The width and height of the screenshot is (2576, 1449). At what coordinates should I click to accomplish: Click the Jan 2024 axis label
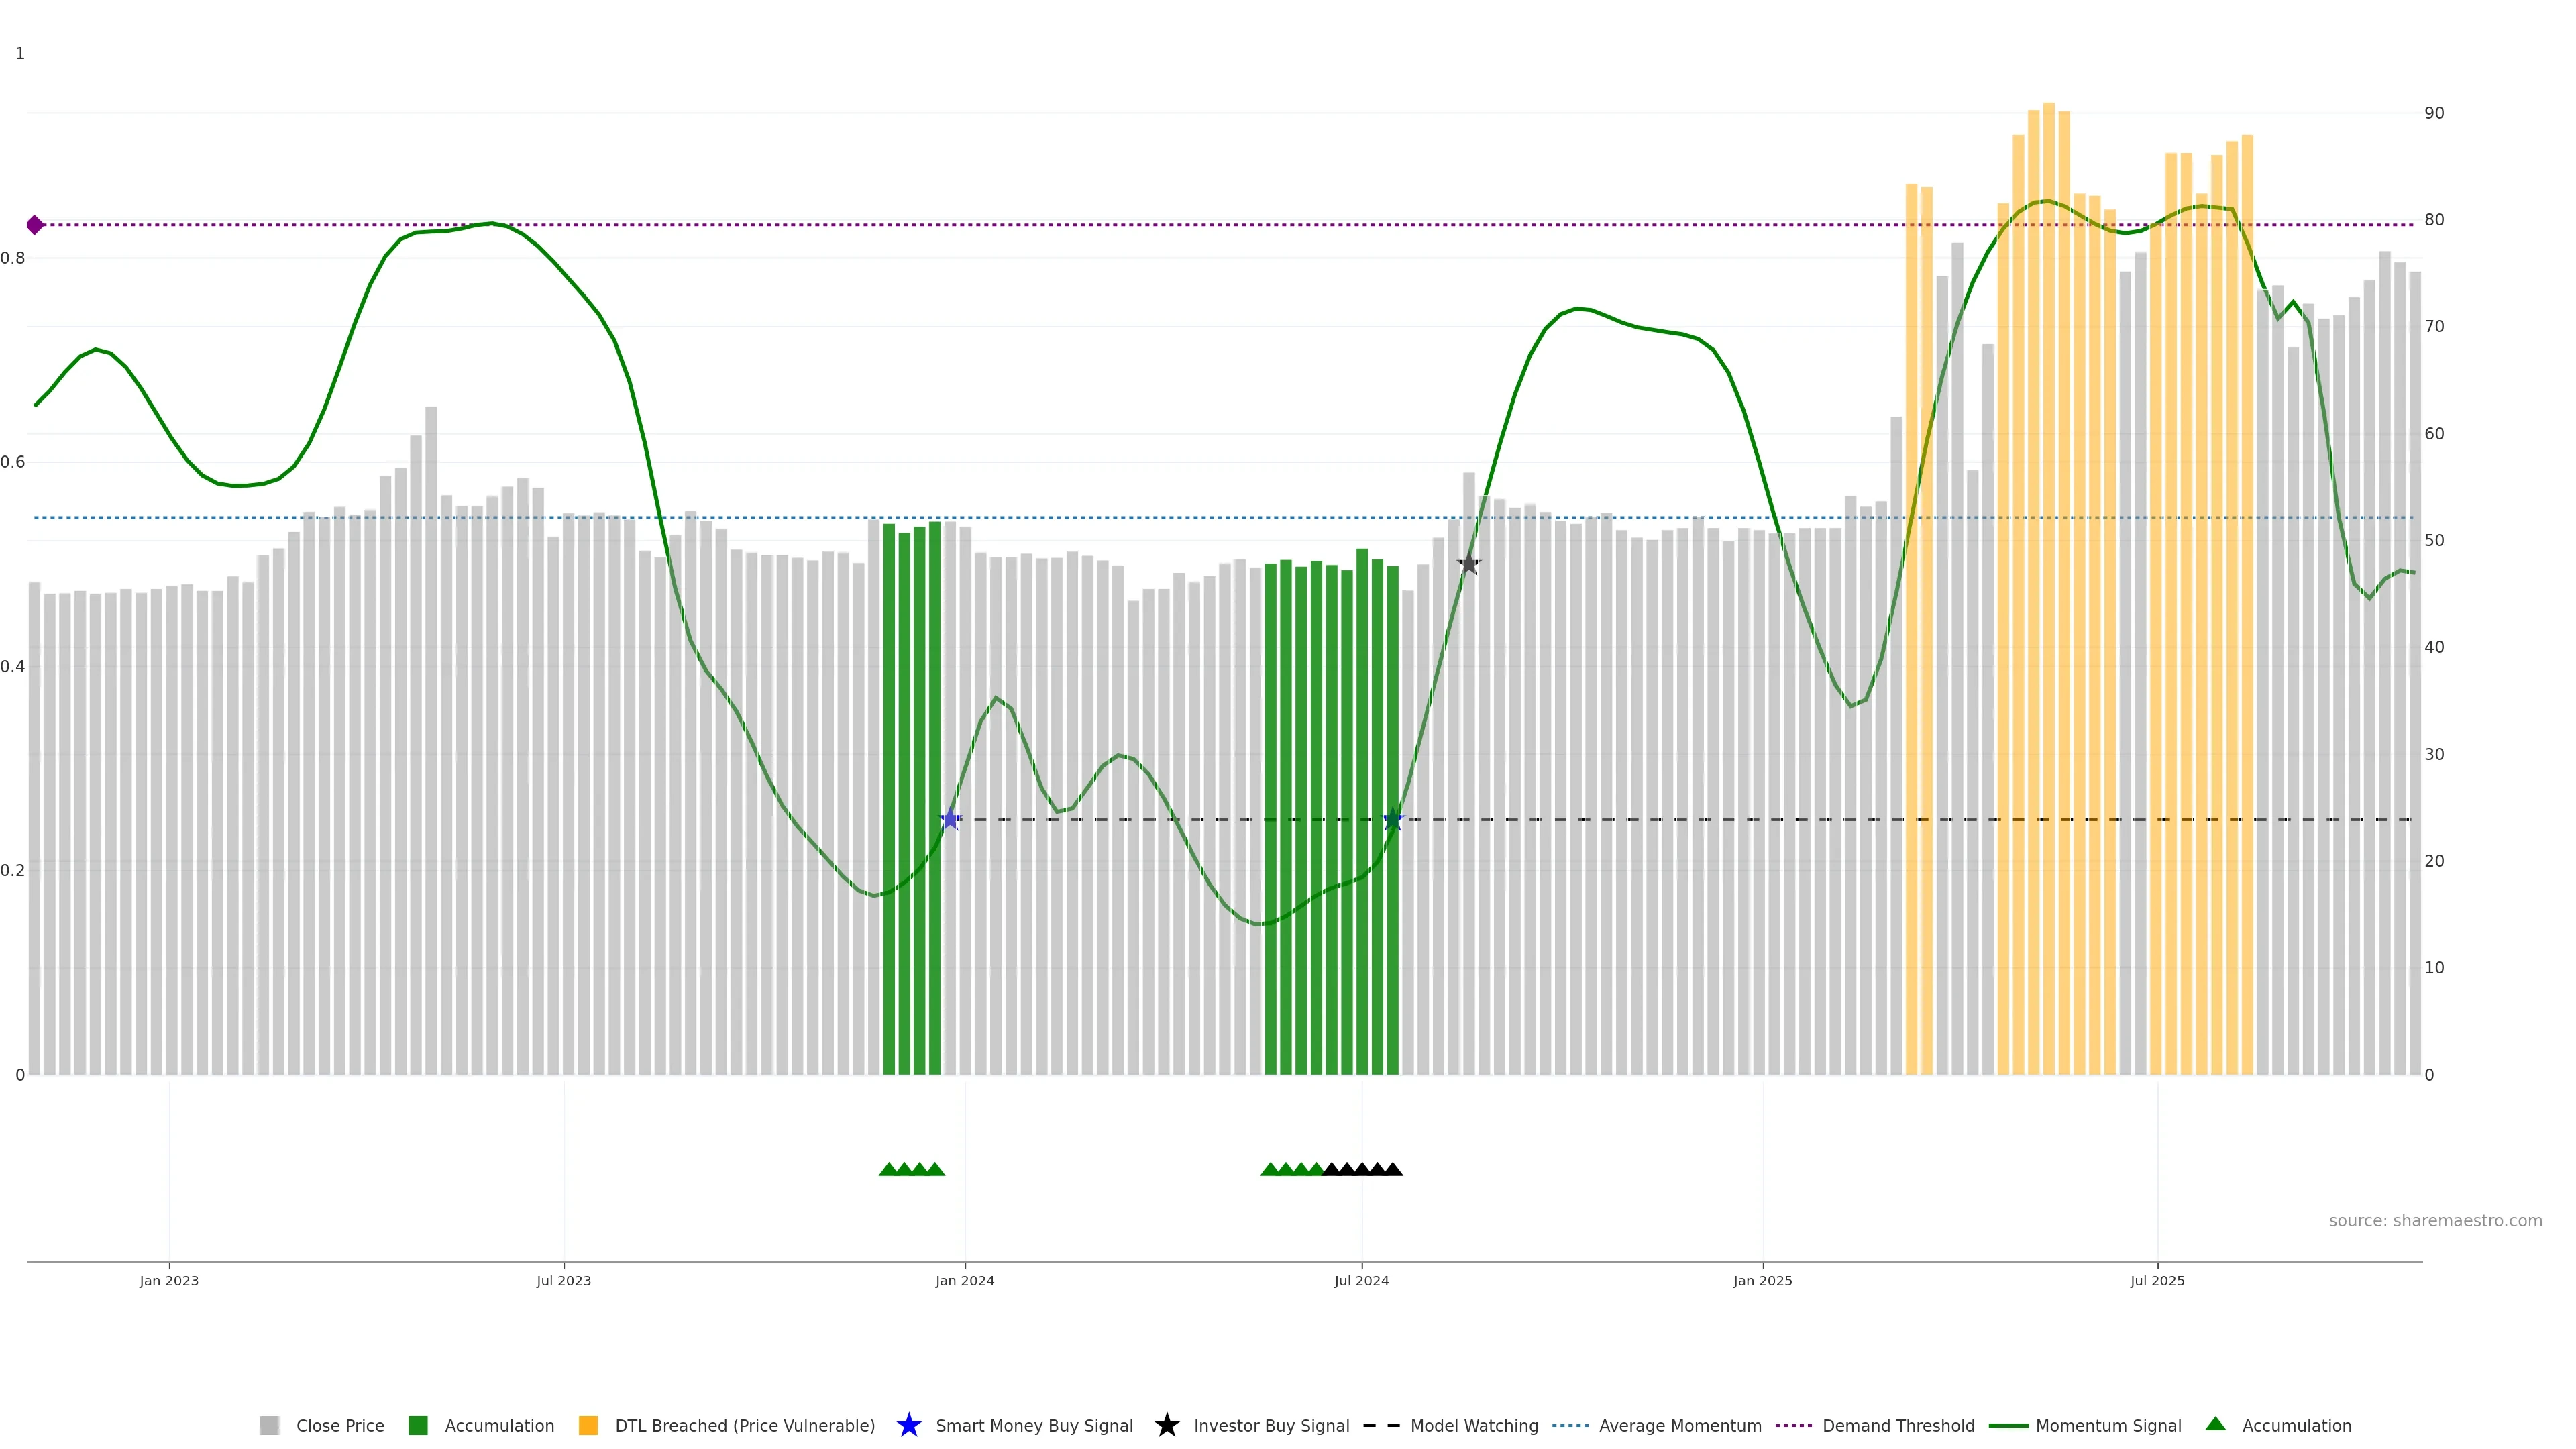964,1280
